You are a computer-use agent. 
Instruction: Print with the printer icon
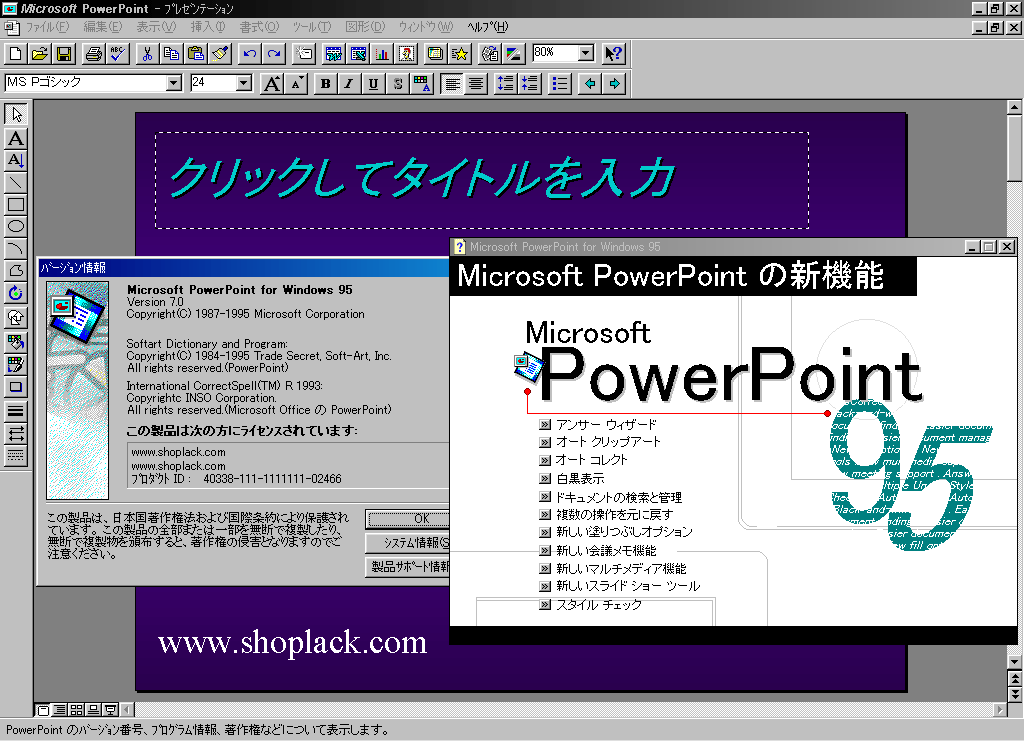tap(93, 54)
